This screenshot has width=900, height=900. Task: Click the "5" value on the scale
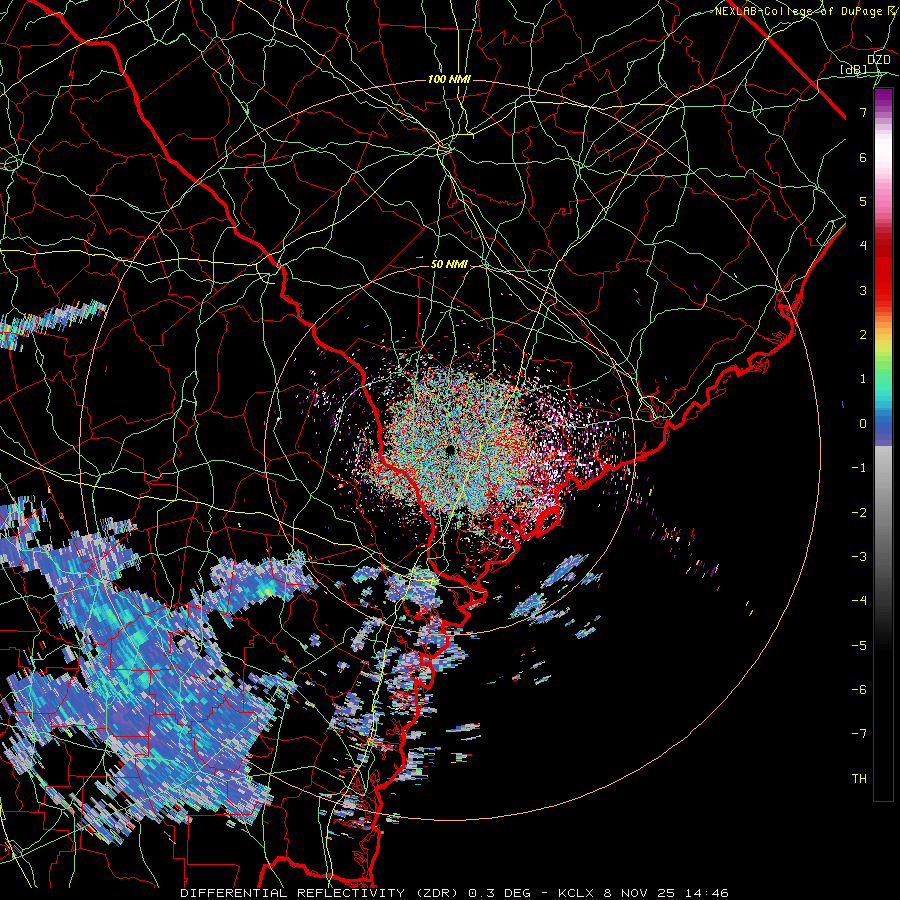tap(863, 201)
